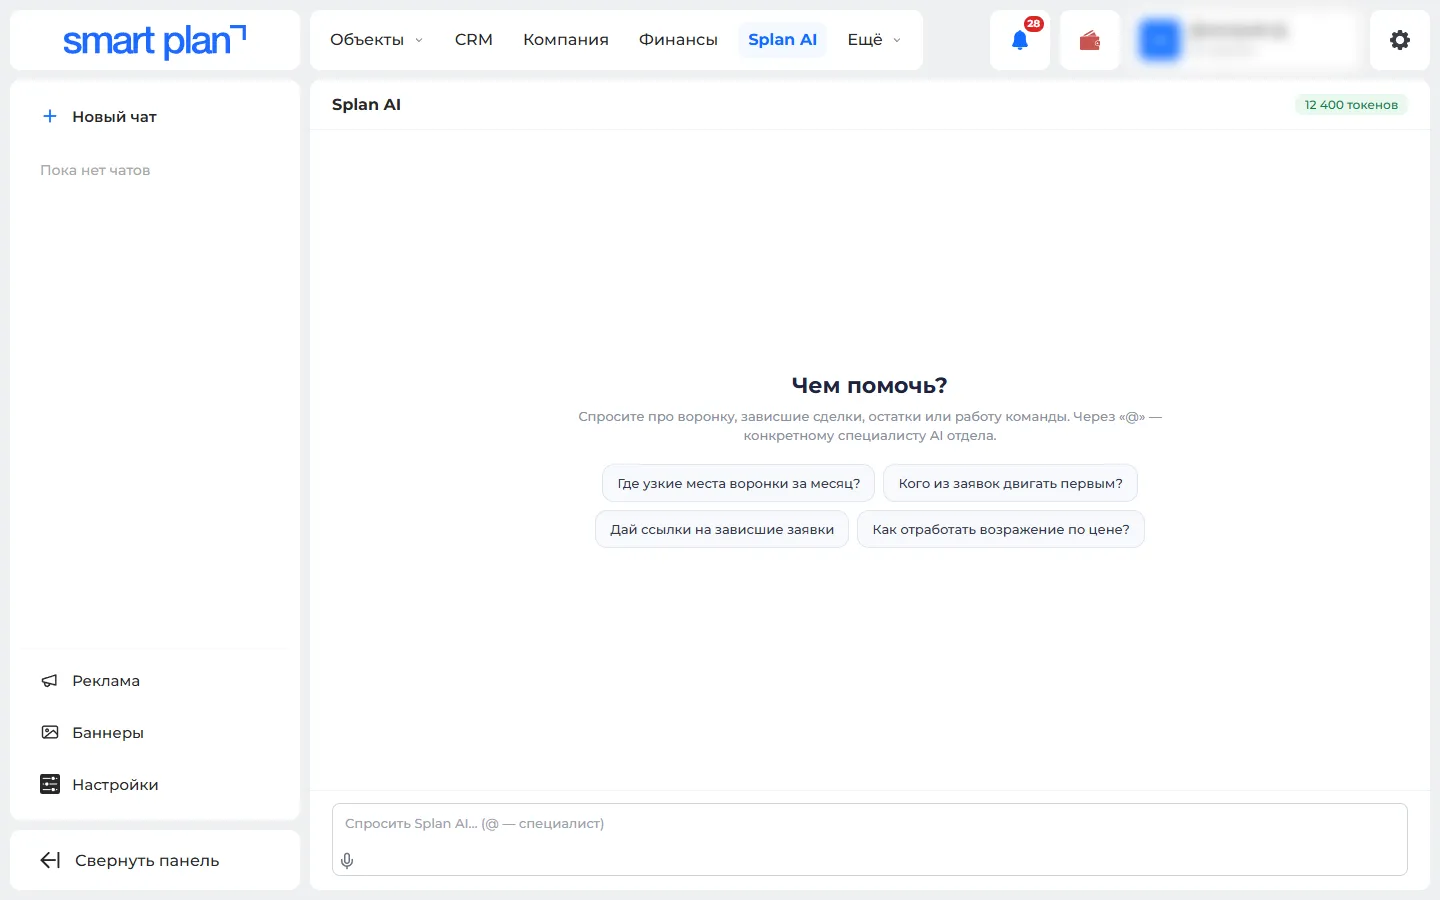Click Свернуть панель label
This screenshot has height=900, width=1440.
coord(147,860)
